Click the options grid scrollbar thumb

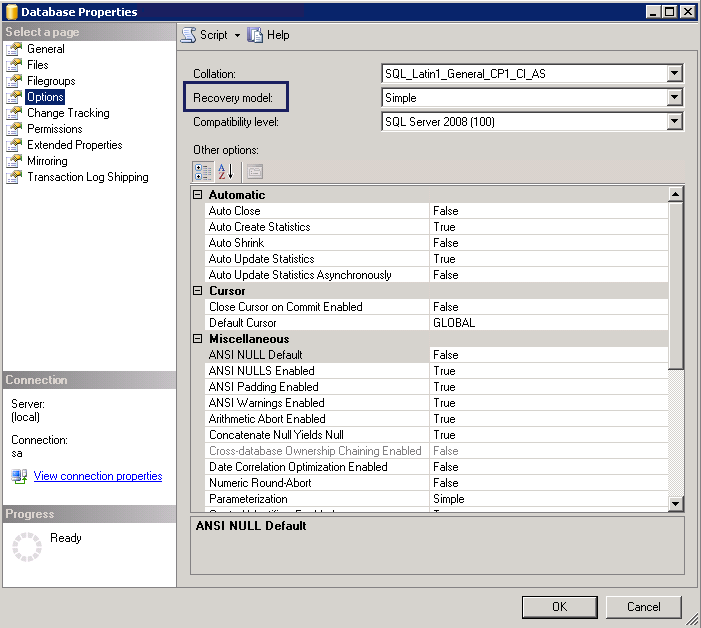coord(676,286)
